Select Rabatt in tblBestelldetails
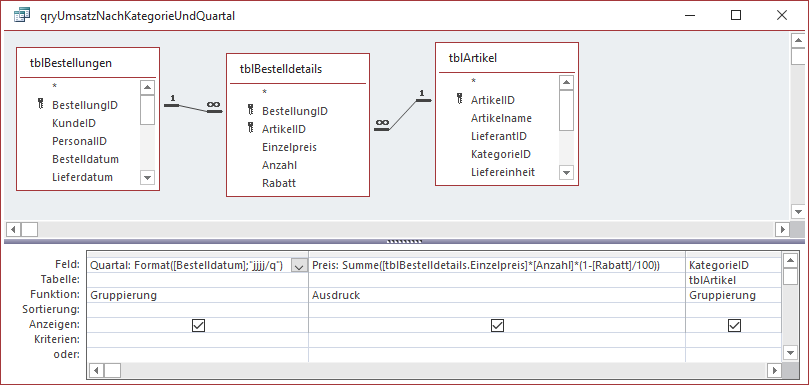 tap(279, 183)
